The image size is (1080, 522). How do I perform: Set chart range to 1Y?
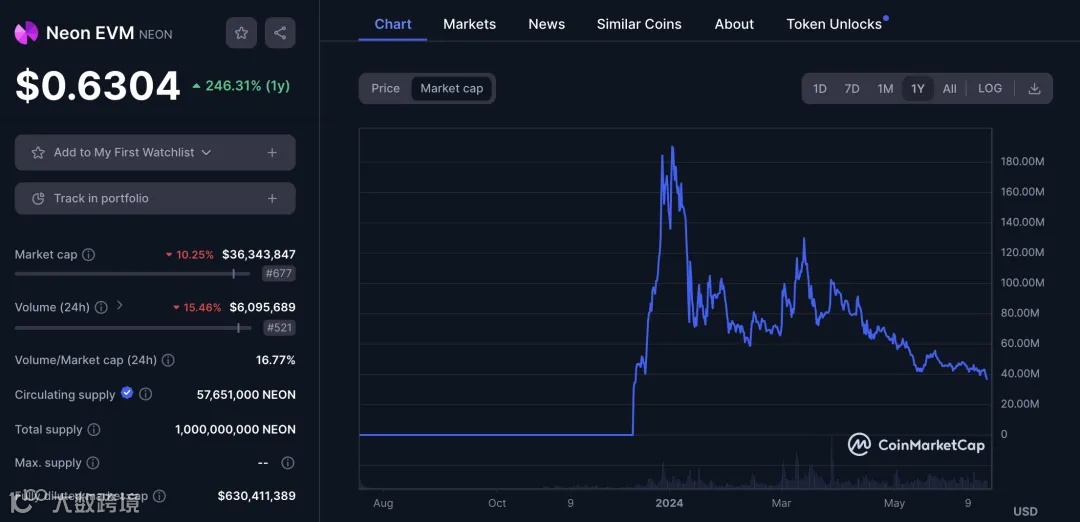[x=917, y=88]
